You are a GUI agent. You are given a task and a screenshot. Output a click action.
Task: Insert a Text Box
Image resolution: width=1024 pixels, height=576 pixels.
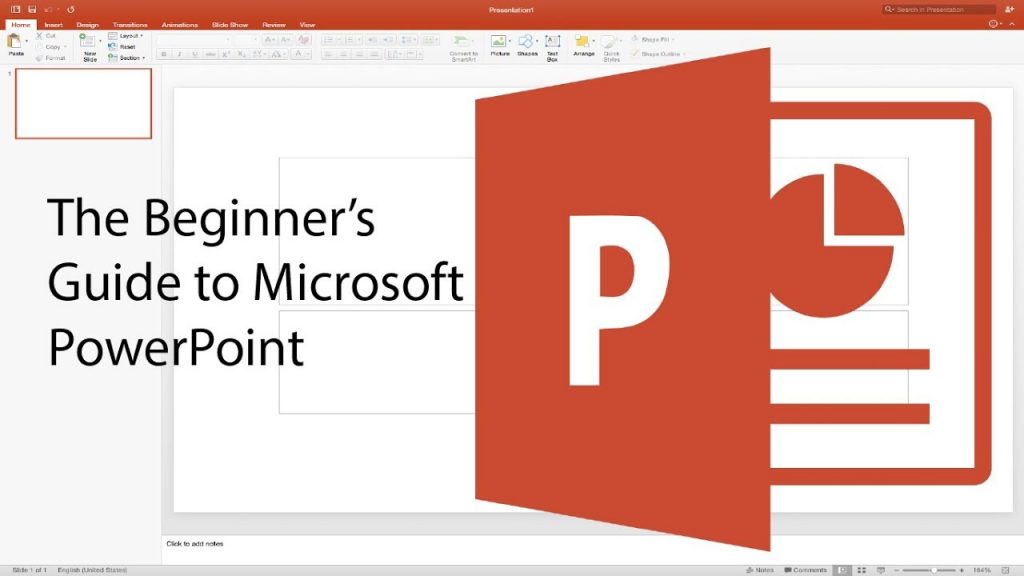[552, 43]
